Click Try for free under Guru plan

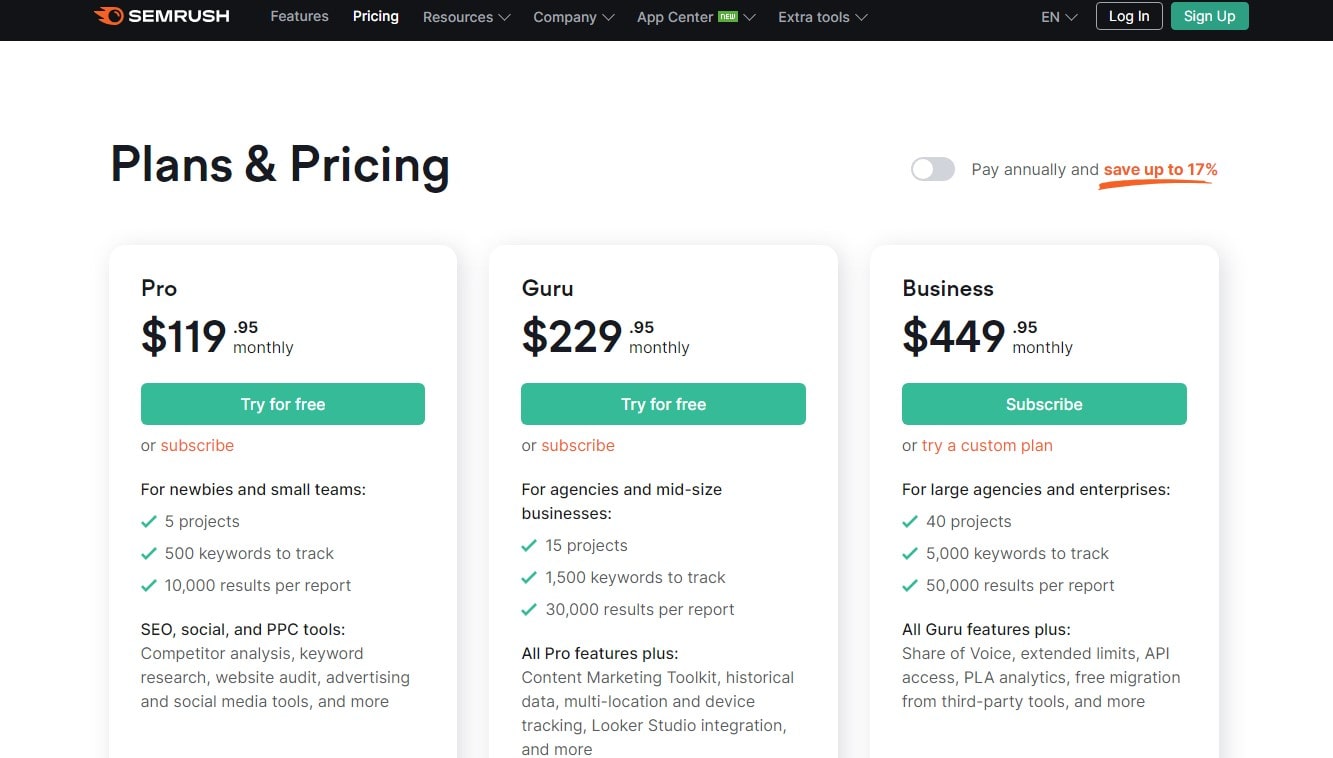[x=663, y=404]
